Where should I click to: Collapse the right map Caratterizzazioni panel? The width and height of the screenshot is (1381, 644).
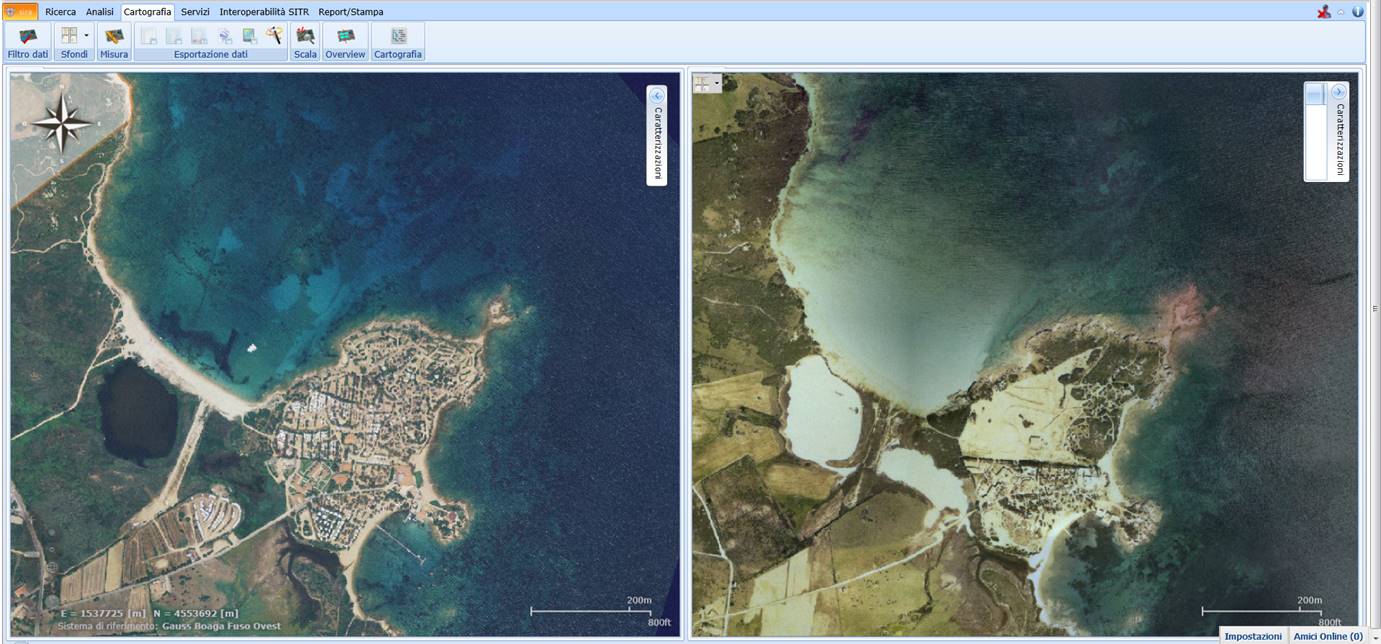point(1339,92)
